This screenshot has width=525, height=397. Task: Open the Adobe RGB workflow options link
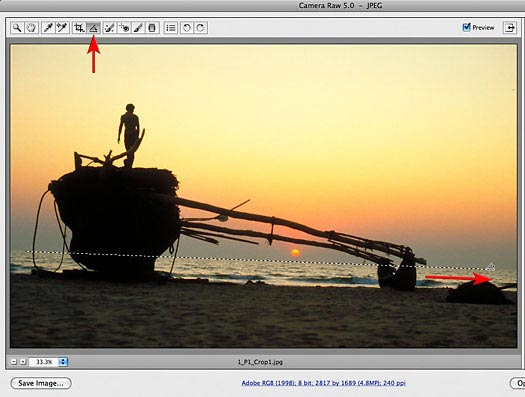(323, 383)
